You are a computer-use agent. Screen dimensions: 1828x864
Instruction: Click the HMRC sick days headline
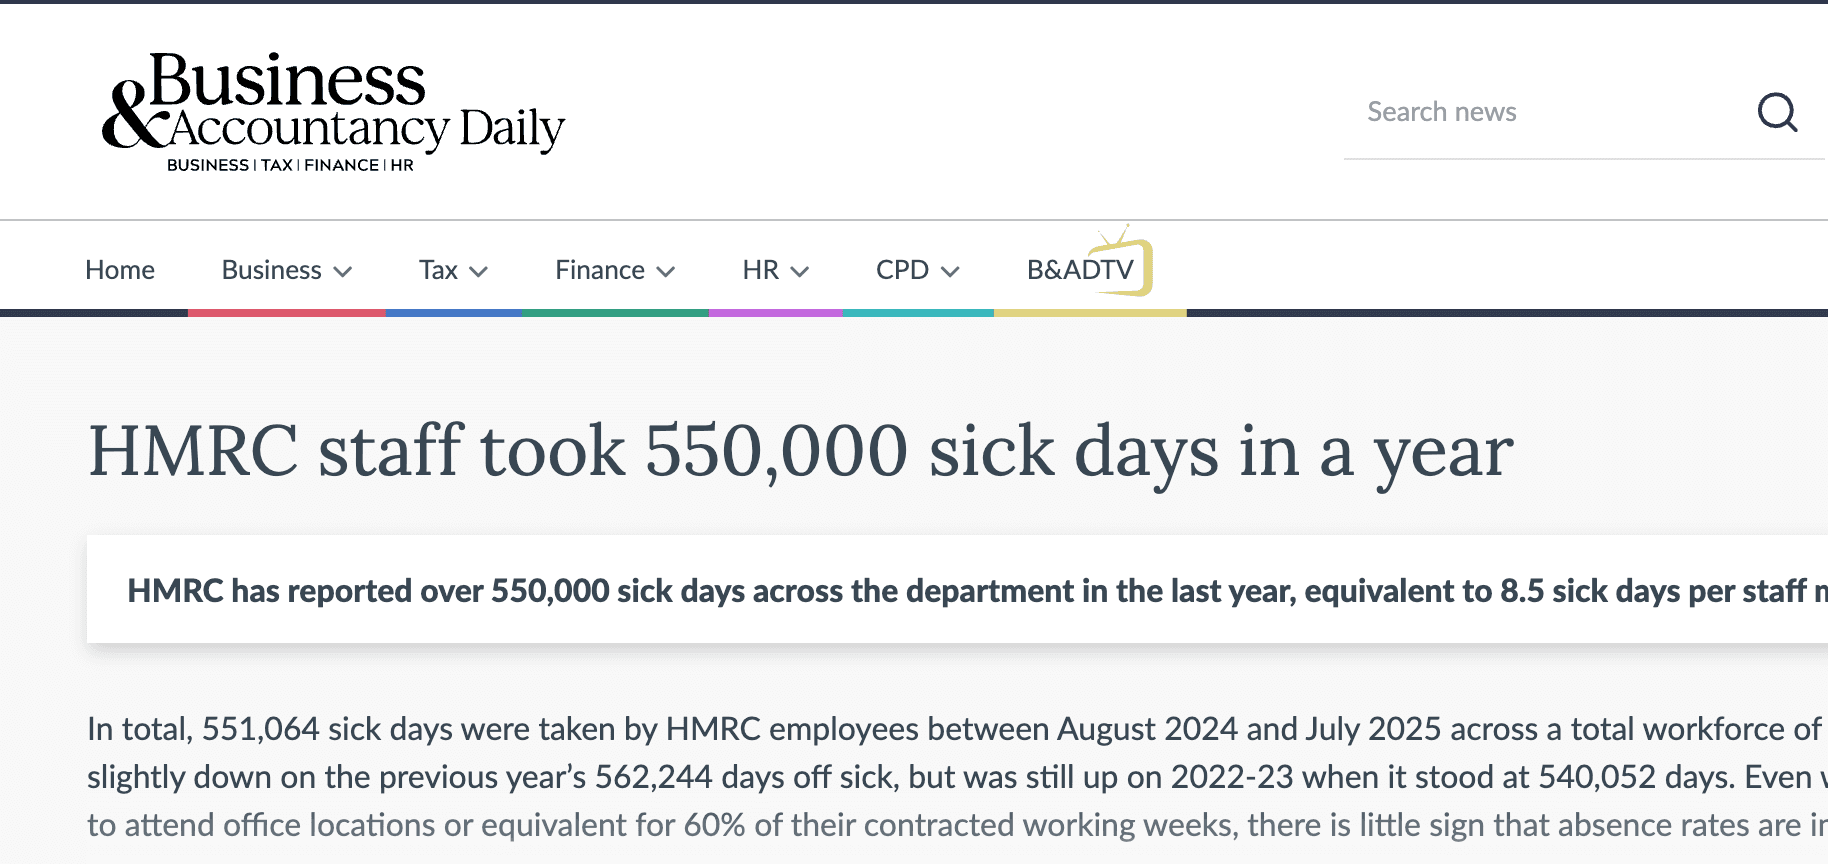click(800, 452)
